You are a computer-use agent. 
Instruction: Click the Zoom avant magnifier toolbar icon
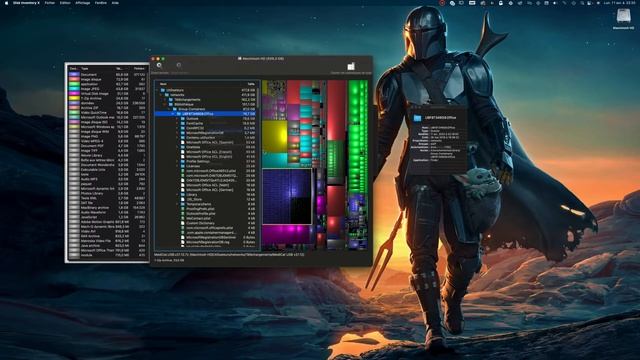(159, 65)
